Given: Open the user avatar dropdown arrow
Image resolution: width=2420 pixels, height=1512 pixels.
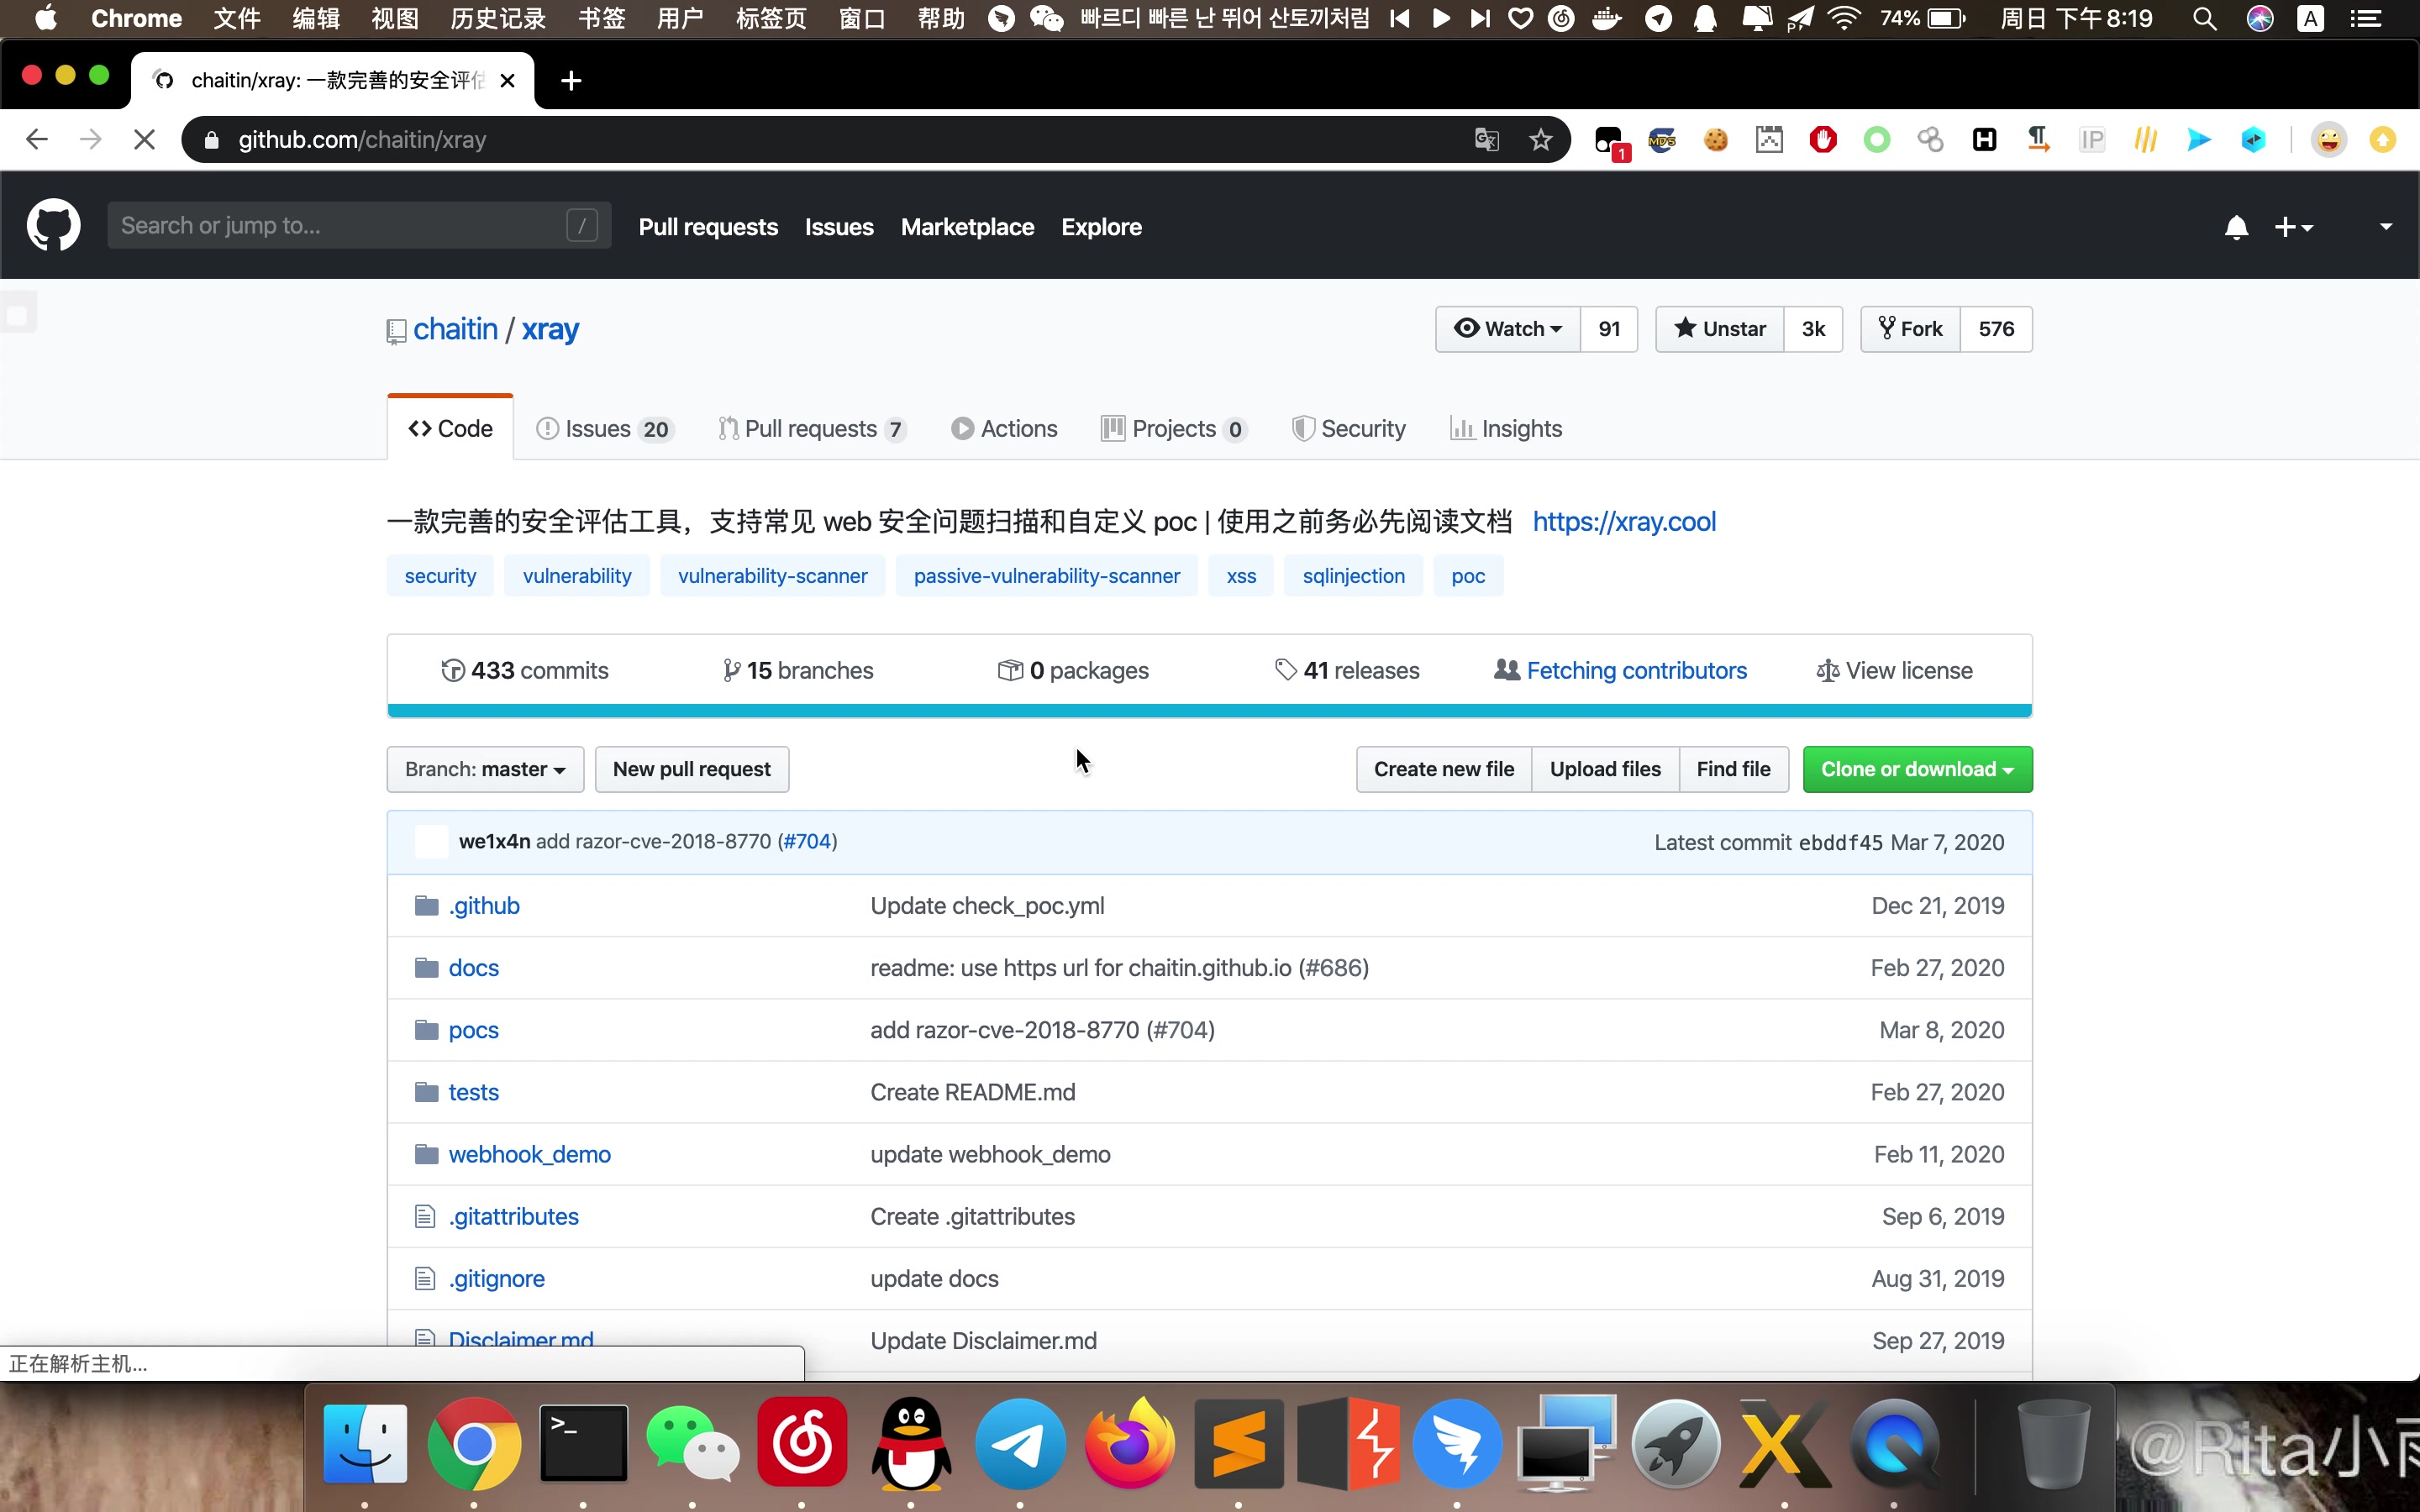Looking at the screenshot, I should 2386,227.
